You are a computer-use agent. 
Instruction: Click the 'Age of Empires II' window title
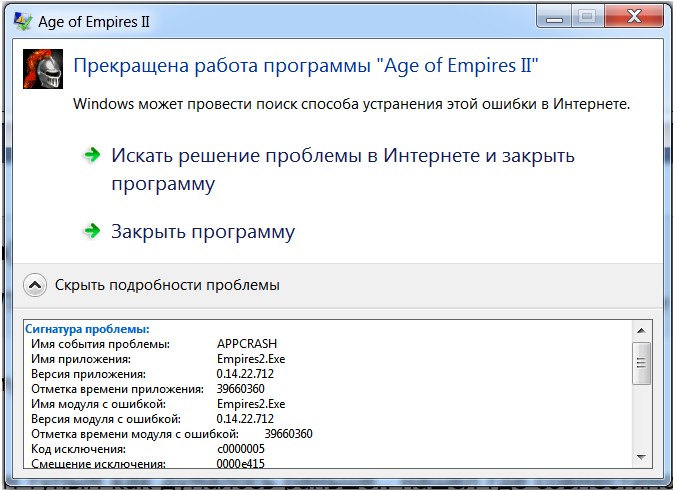(x=94, y=22)
